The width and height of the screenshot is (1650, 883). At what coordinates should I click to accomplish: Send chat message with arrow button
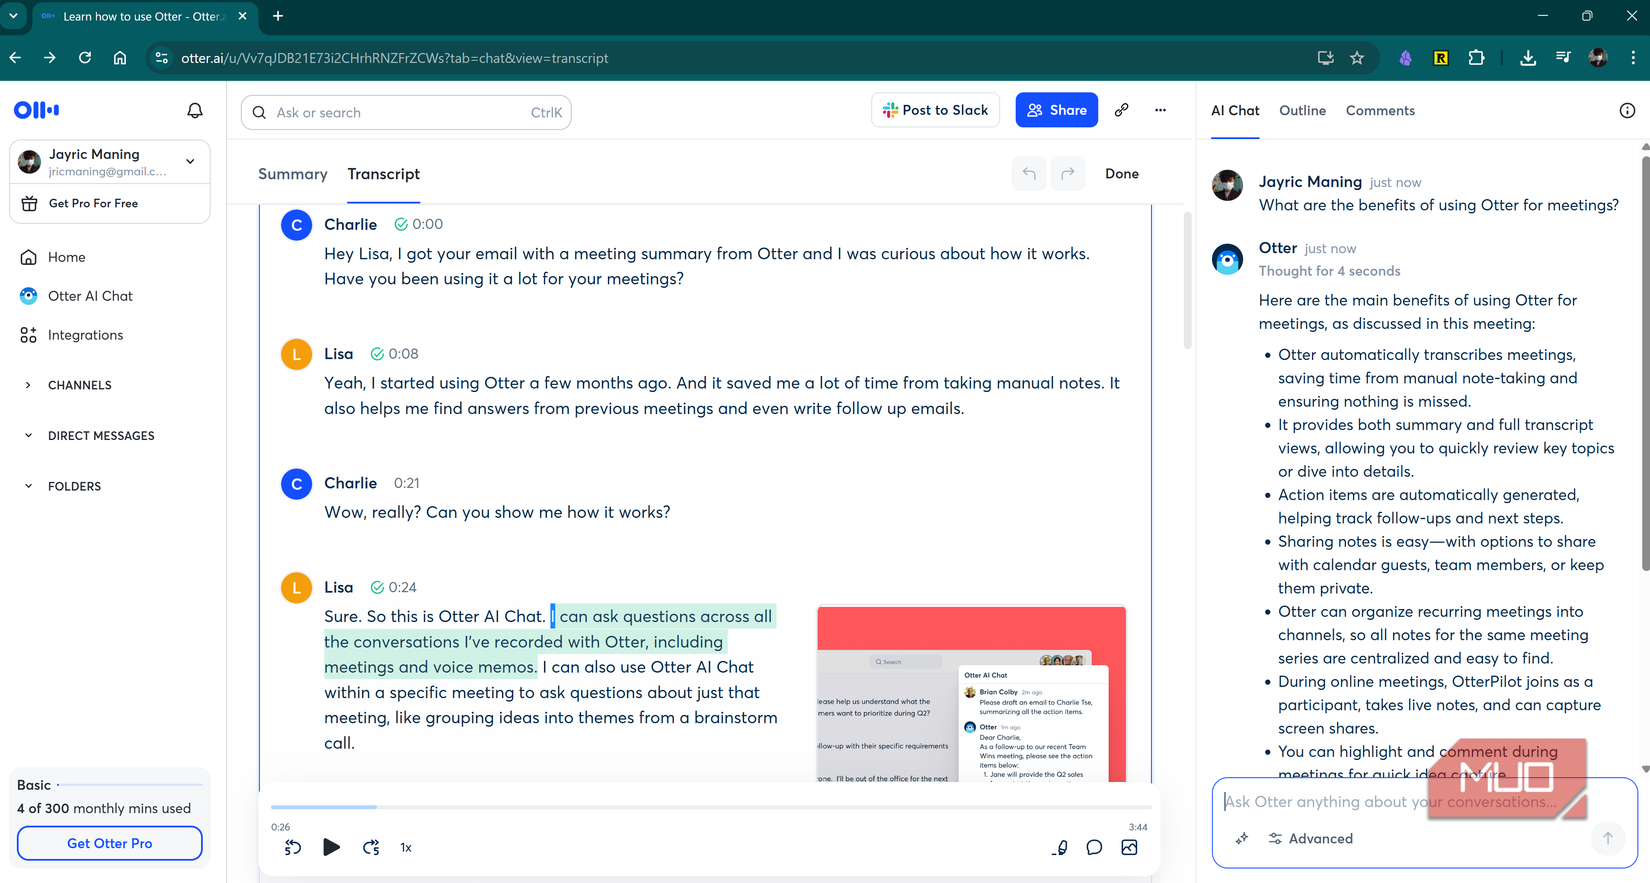coord(1608,839)
